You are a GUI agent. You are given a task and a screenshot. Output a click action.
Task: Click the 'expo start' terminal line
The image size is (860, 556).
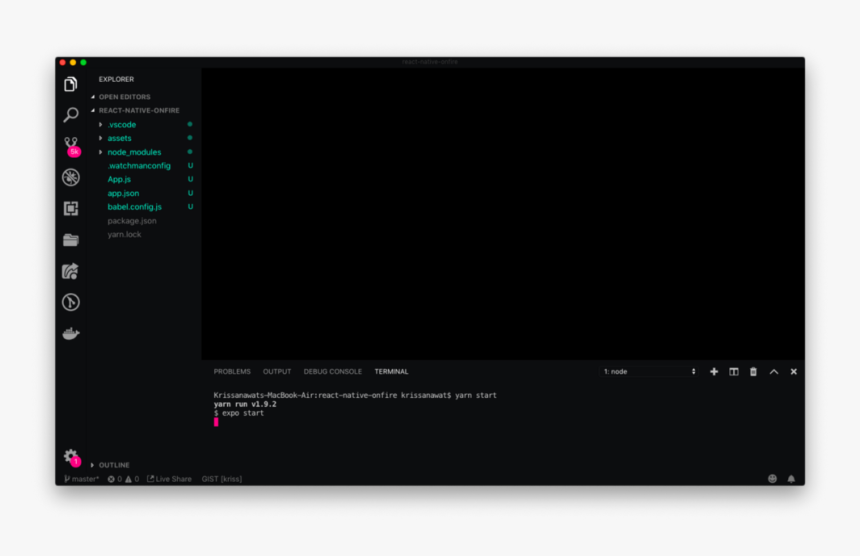click(x=239, y=413)
